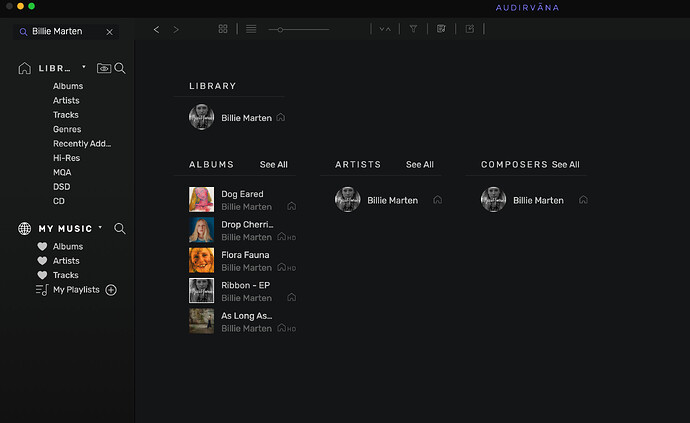Open Library Tracks

(x=66, y=115)
